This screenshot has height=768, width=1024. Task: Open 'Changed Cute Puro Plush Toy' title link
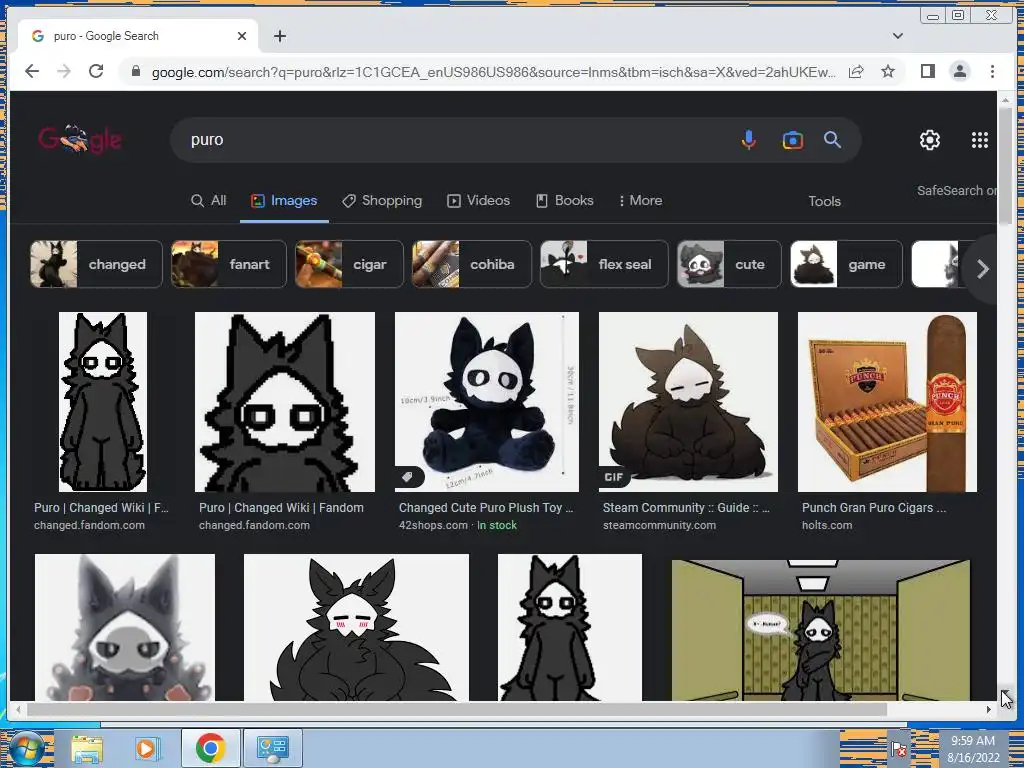[486, 507]
